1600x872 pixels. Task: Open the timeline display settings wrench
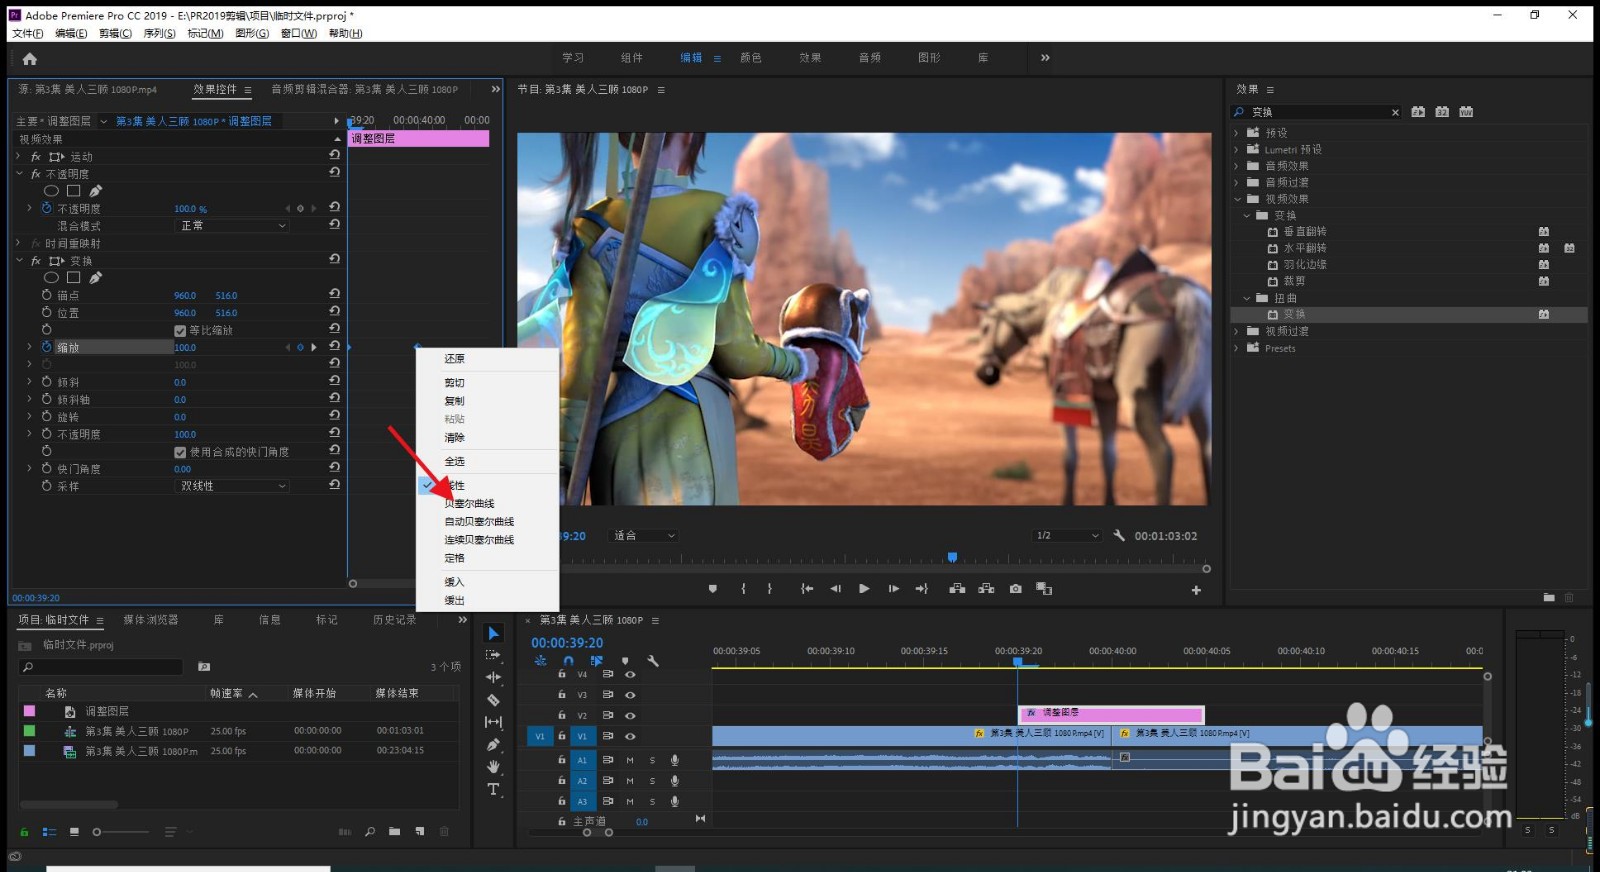click(x=653, y=661)
